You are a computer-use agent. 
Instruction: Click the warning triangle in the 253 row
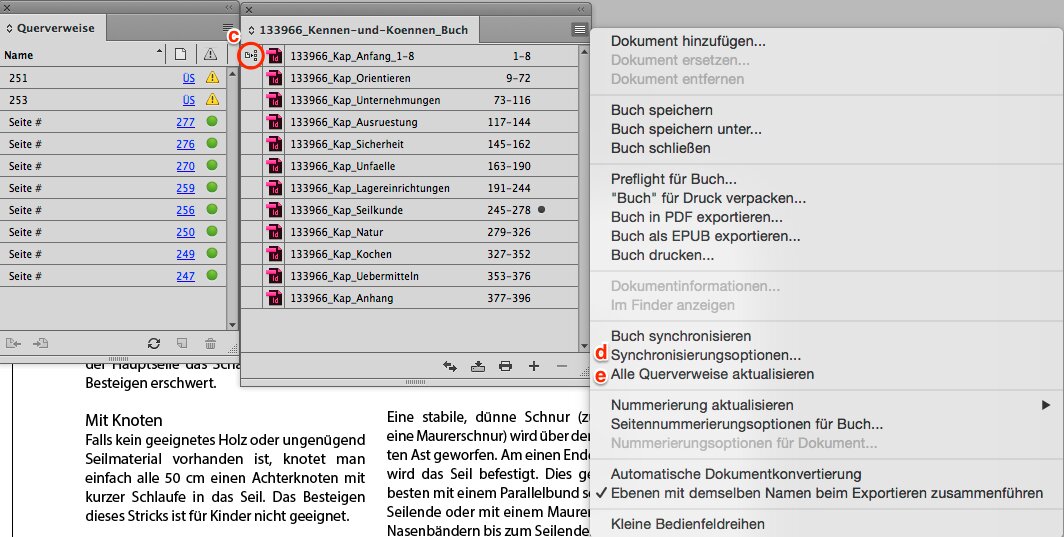(x=212, y=99)
